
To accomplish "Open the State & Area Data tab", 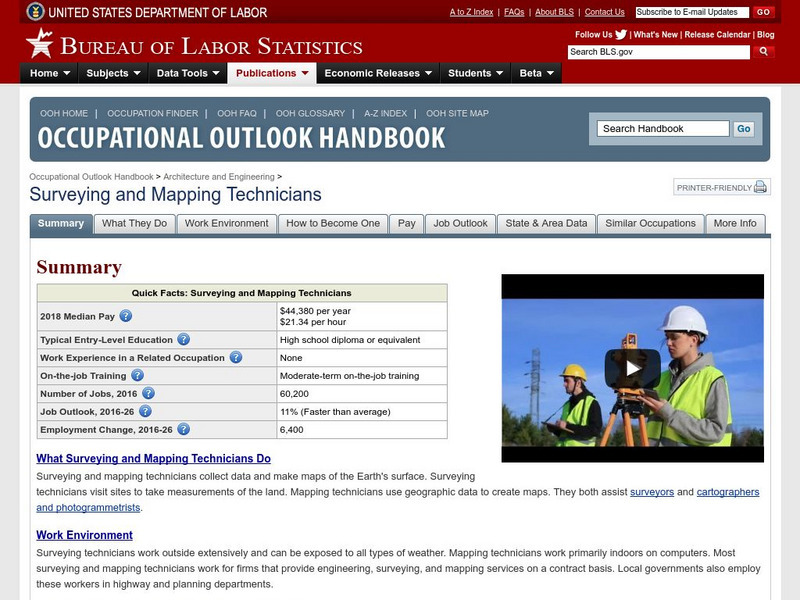I will point(546,223).
